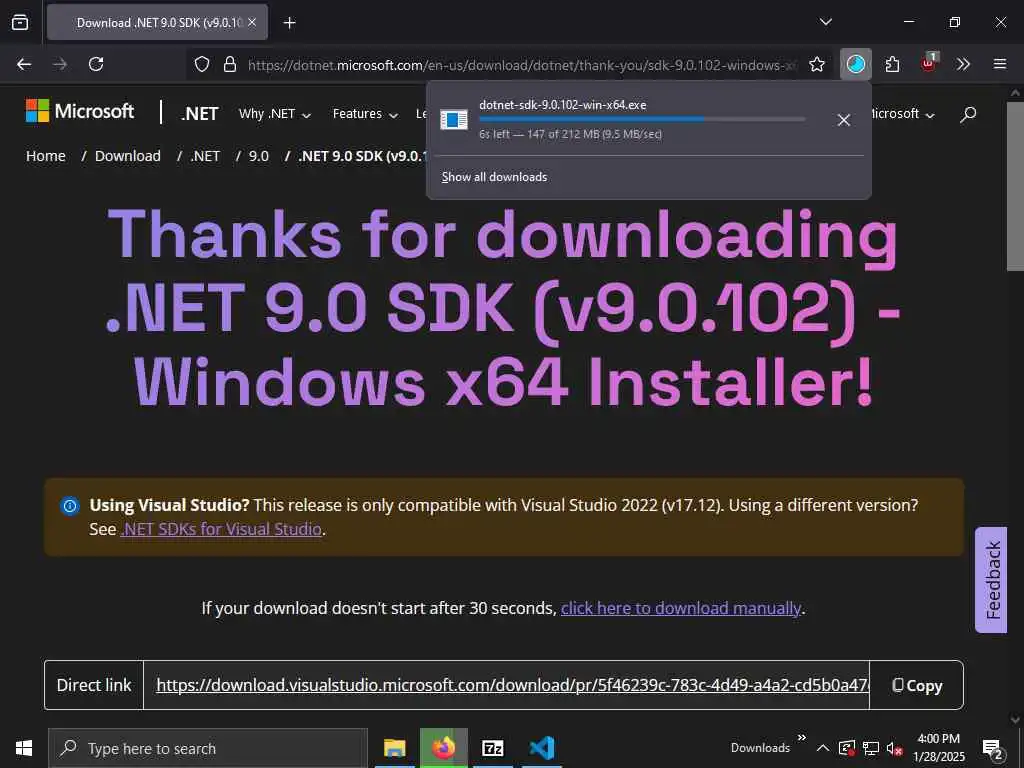Open the Extensions puzzle-piece icon
This screenshot has height=768, width=1024.
(x=892, y=64)
